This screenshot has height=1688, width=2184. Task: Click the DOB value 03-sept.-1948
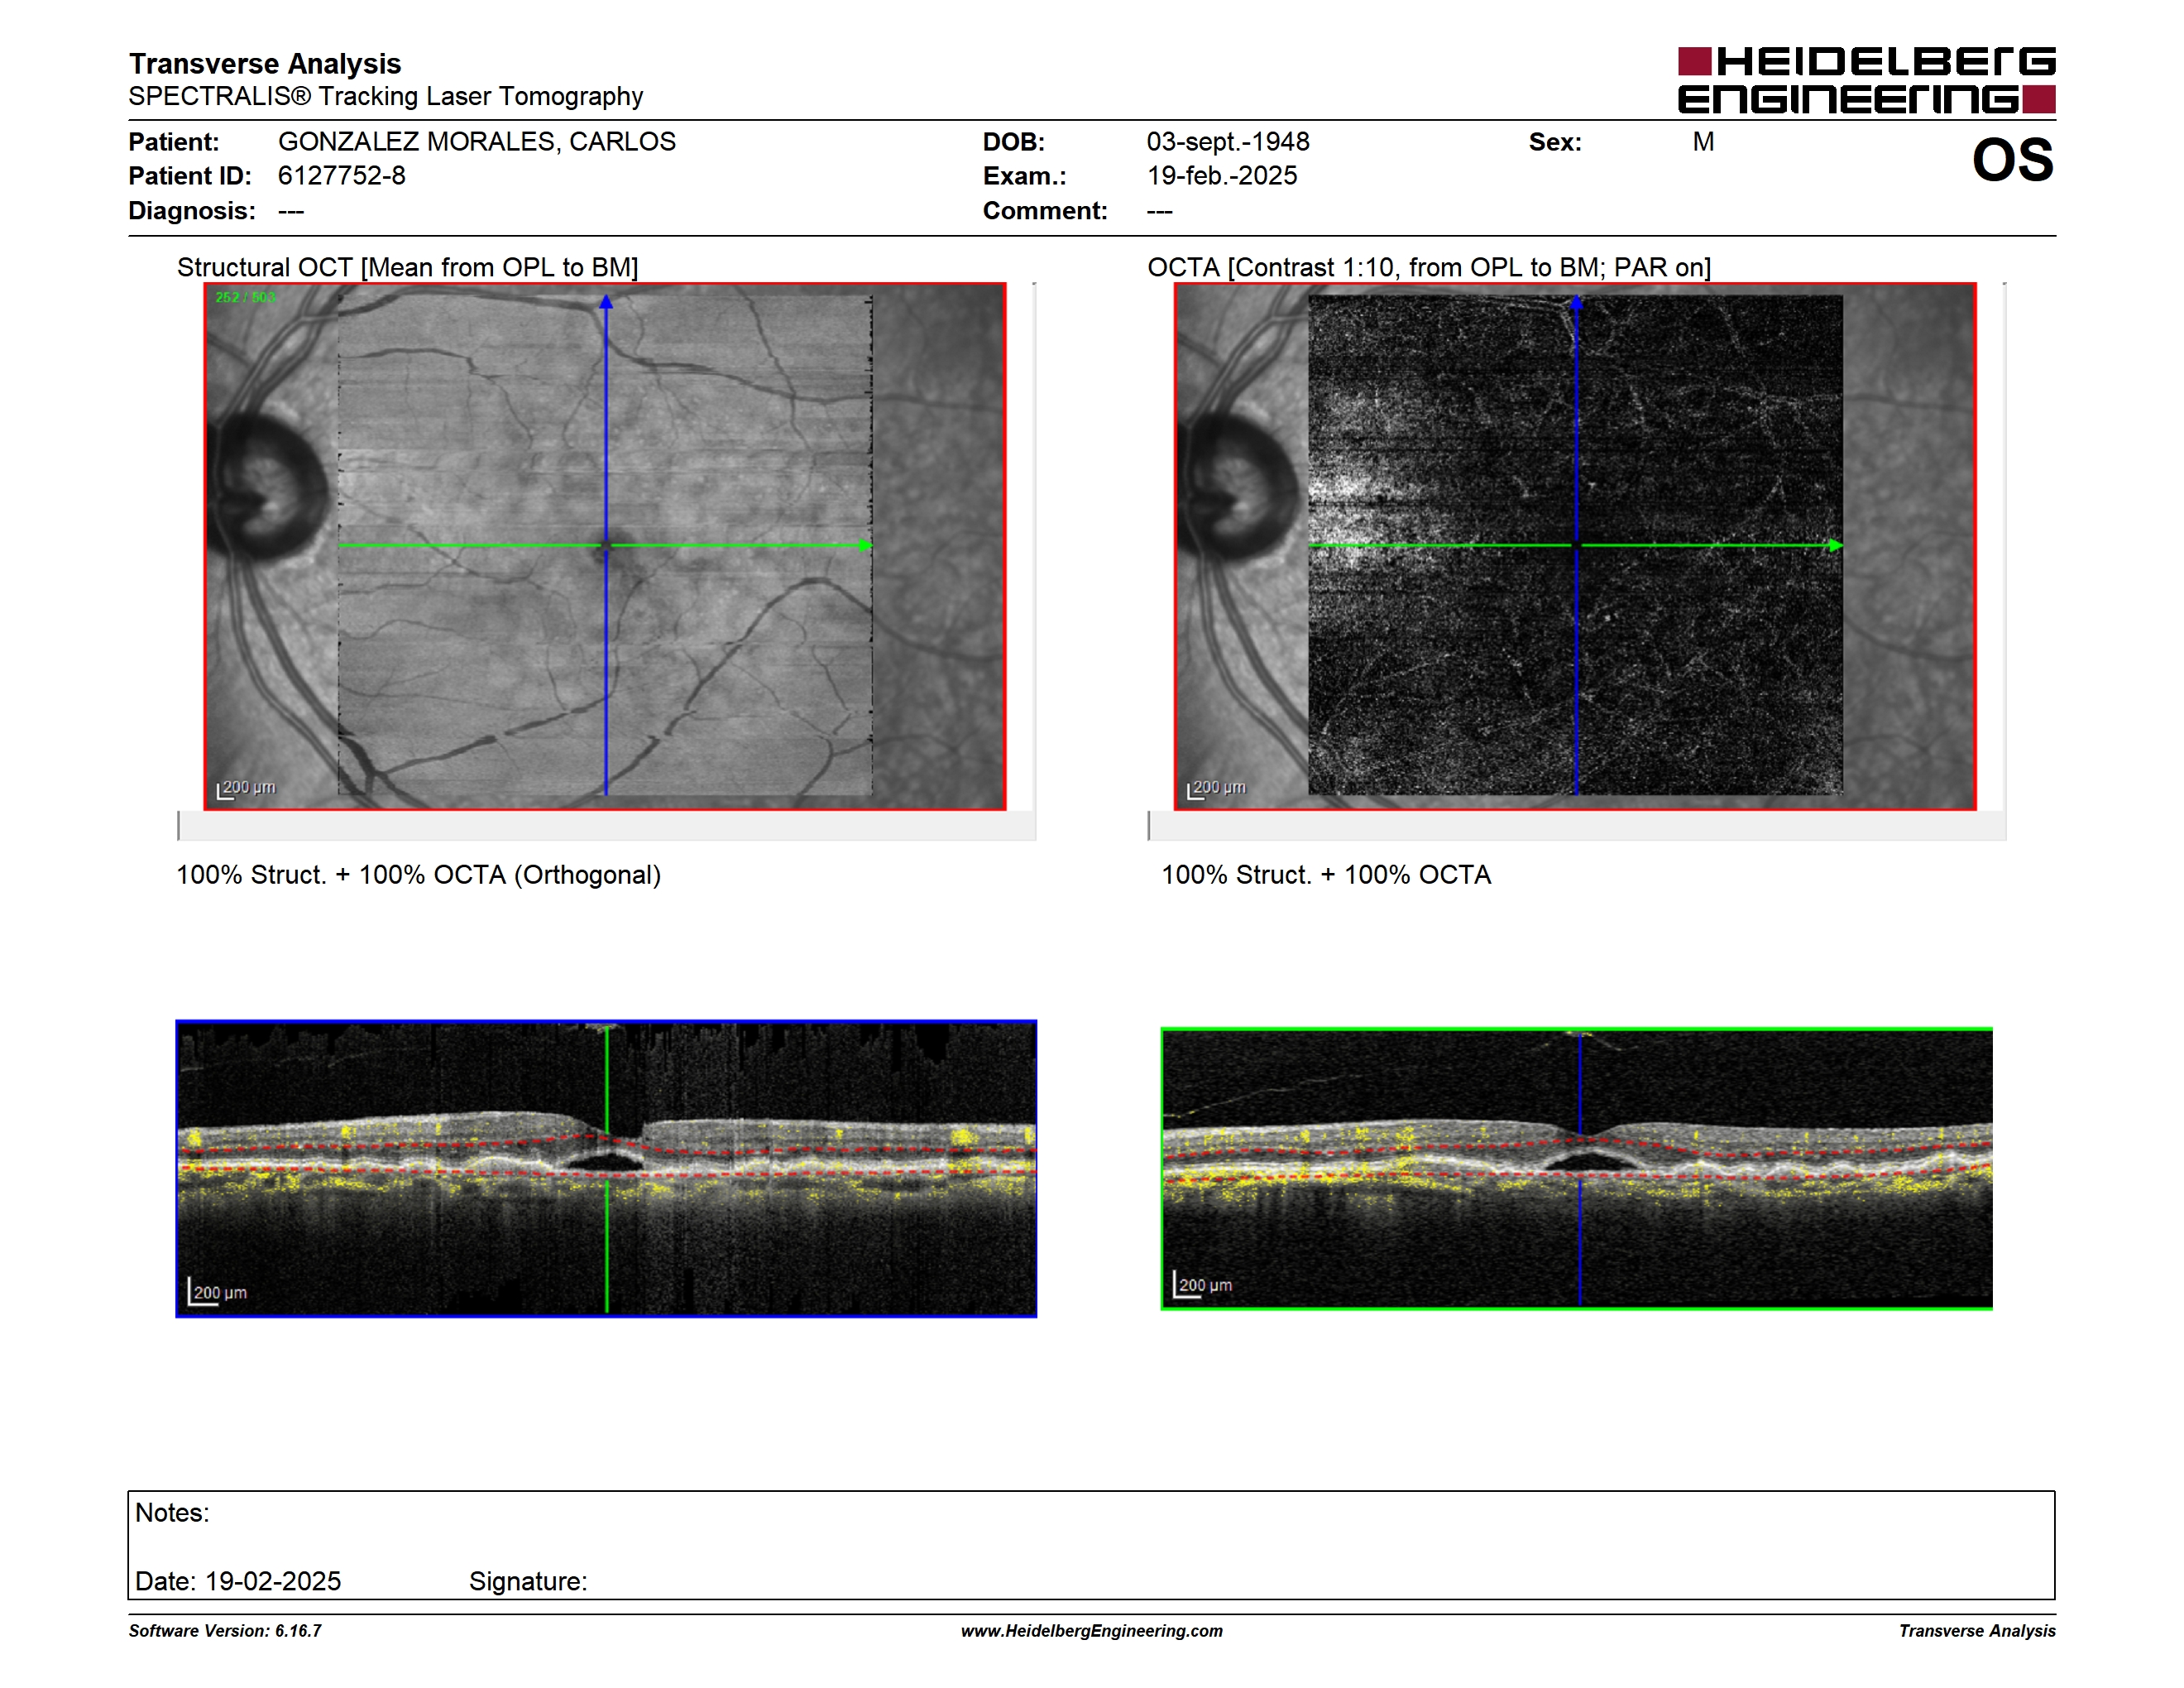[1228, 141]
